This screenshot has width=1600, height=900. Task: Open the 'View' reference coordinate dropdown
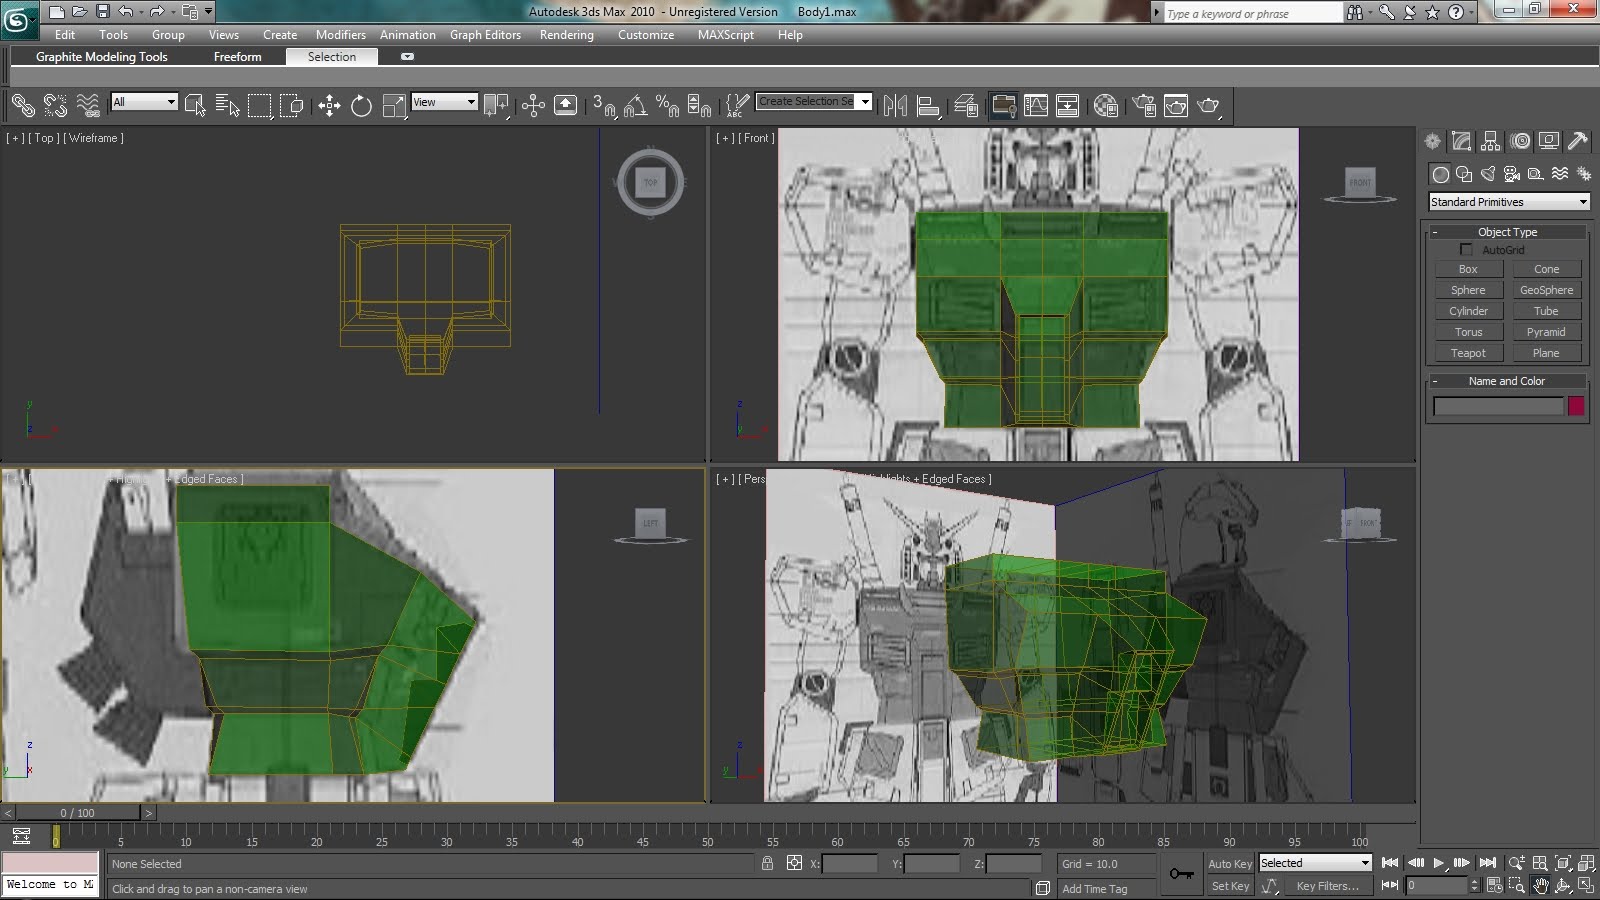pos(444,102)
